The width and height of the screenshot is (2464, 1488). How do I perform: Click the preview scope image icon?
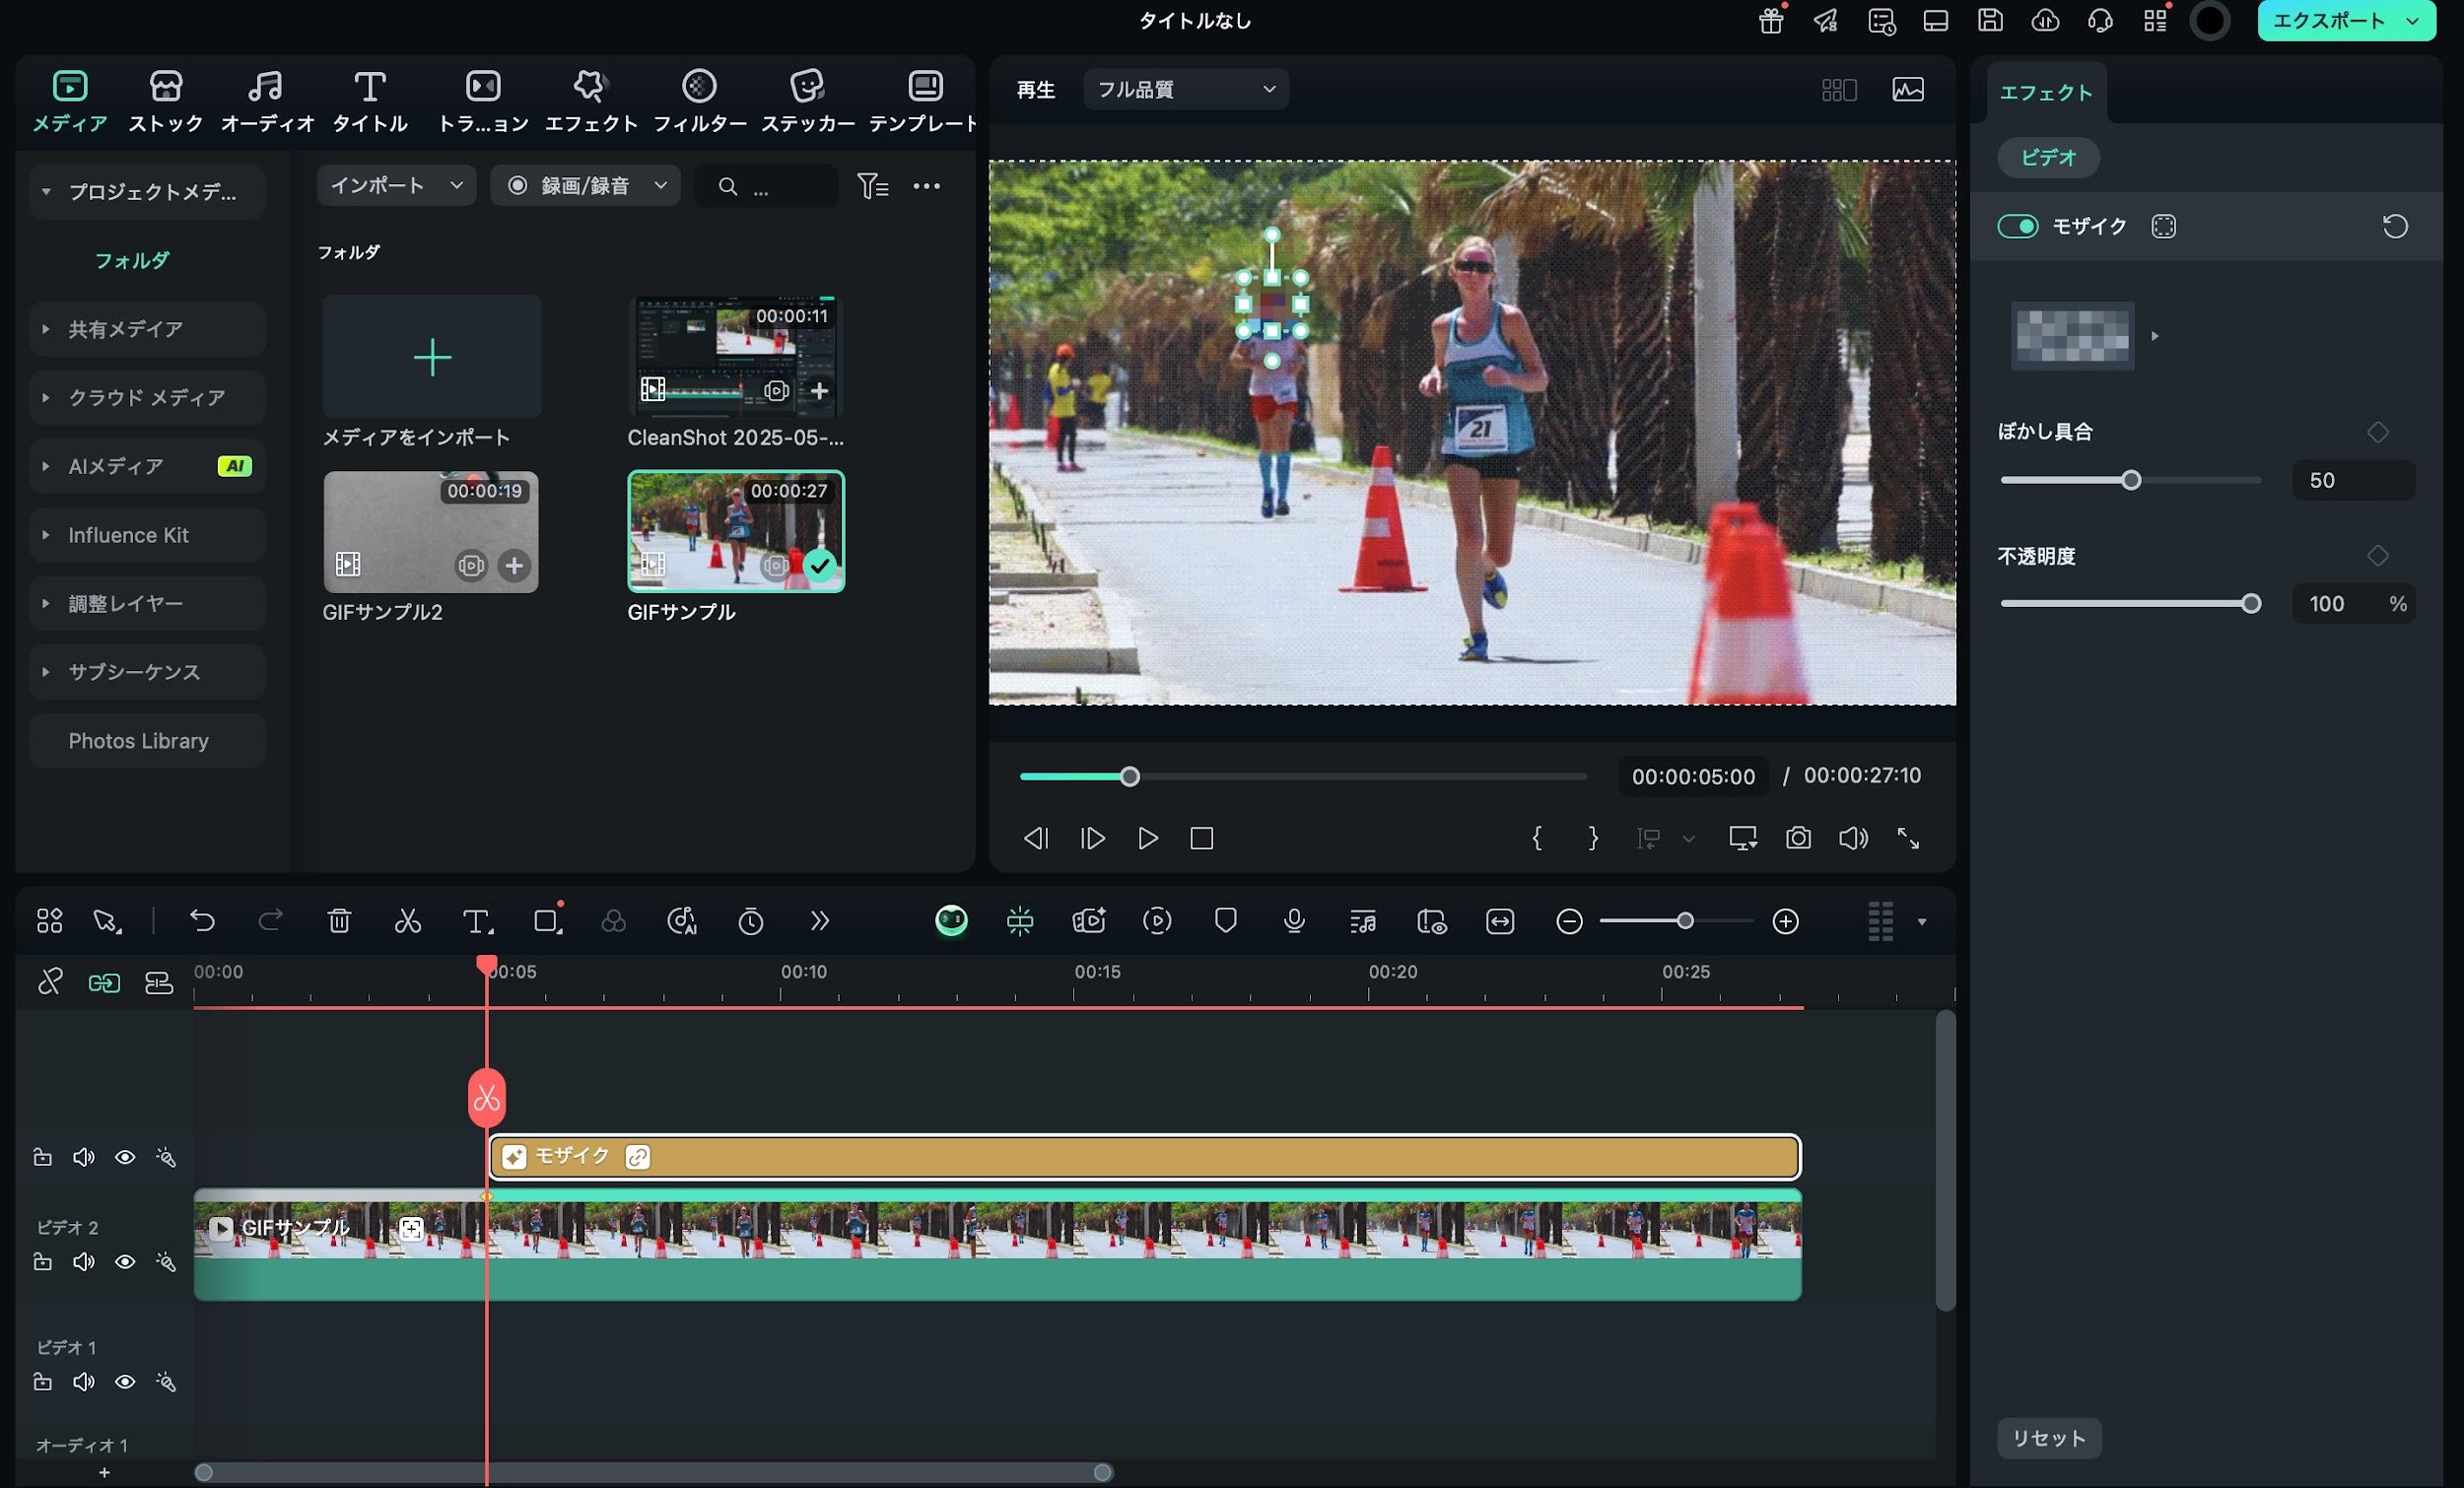1907,89
